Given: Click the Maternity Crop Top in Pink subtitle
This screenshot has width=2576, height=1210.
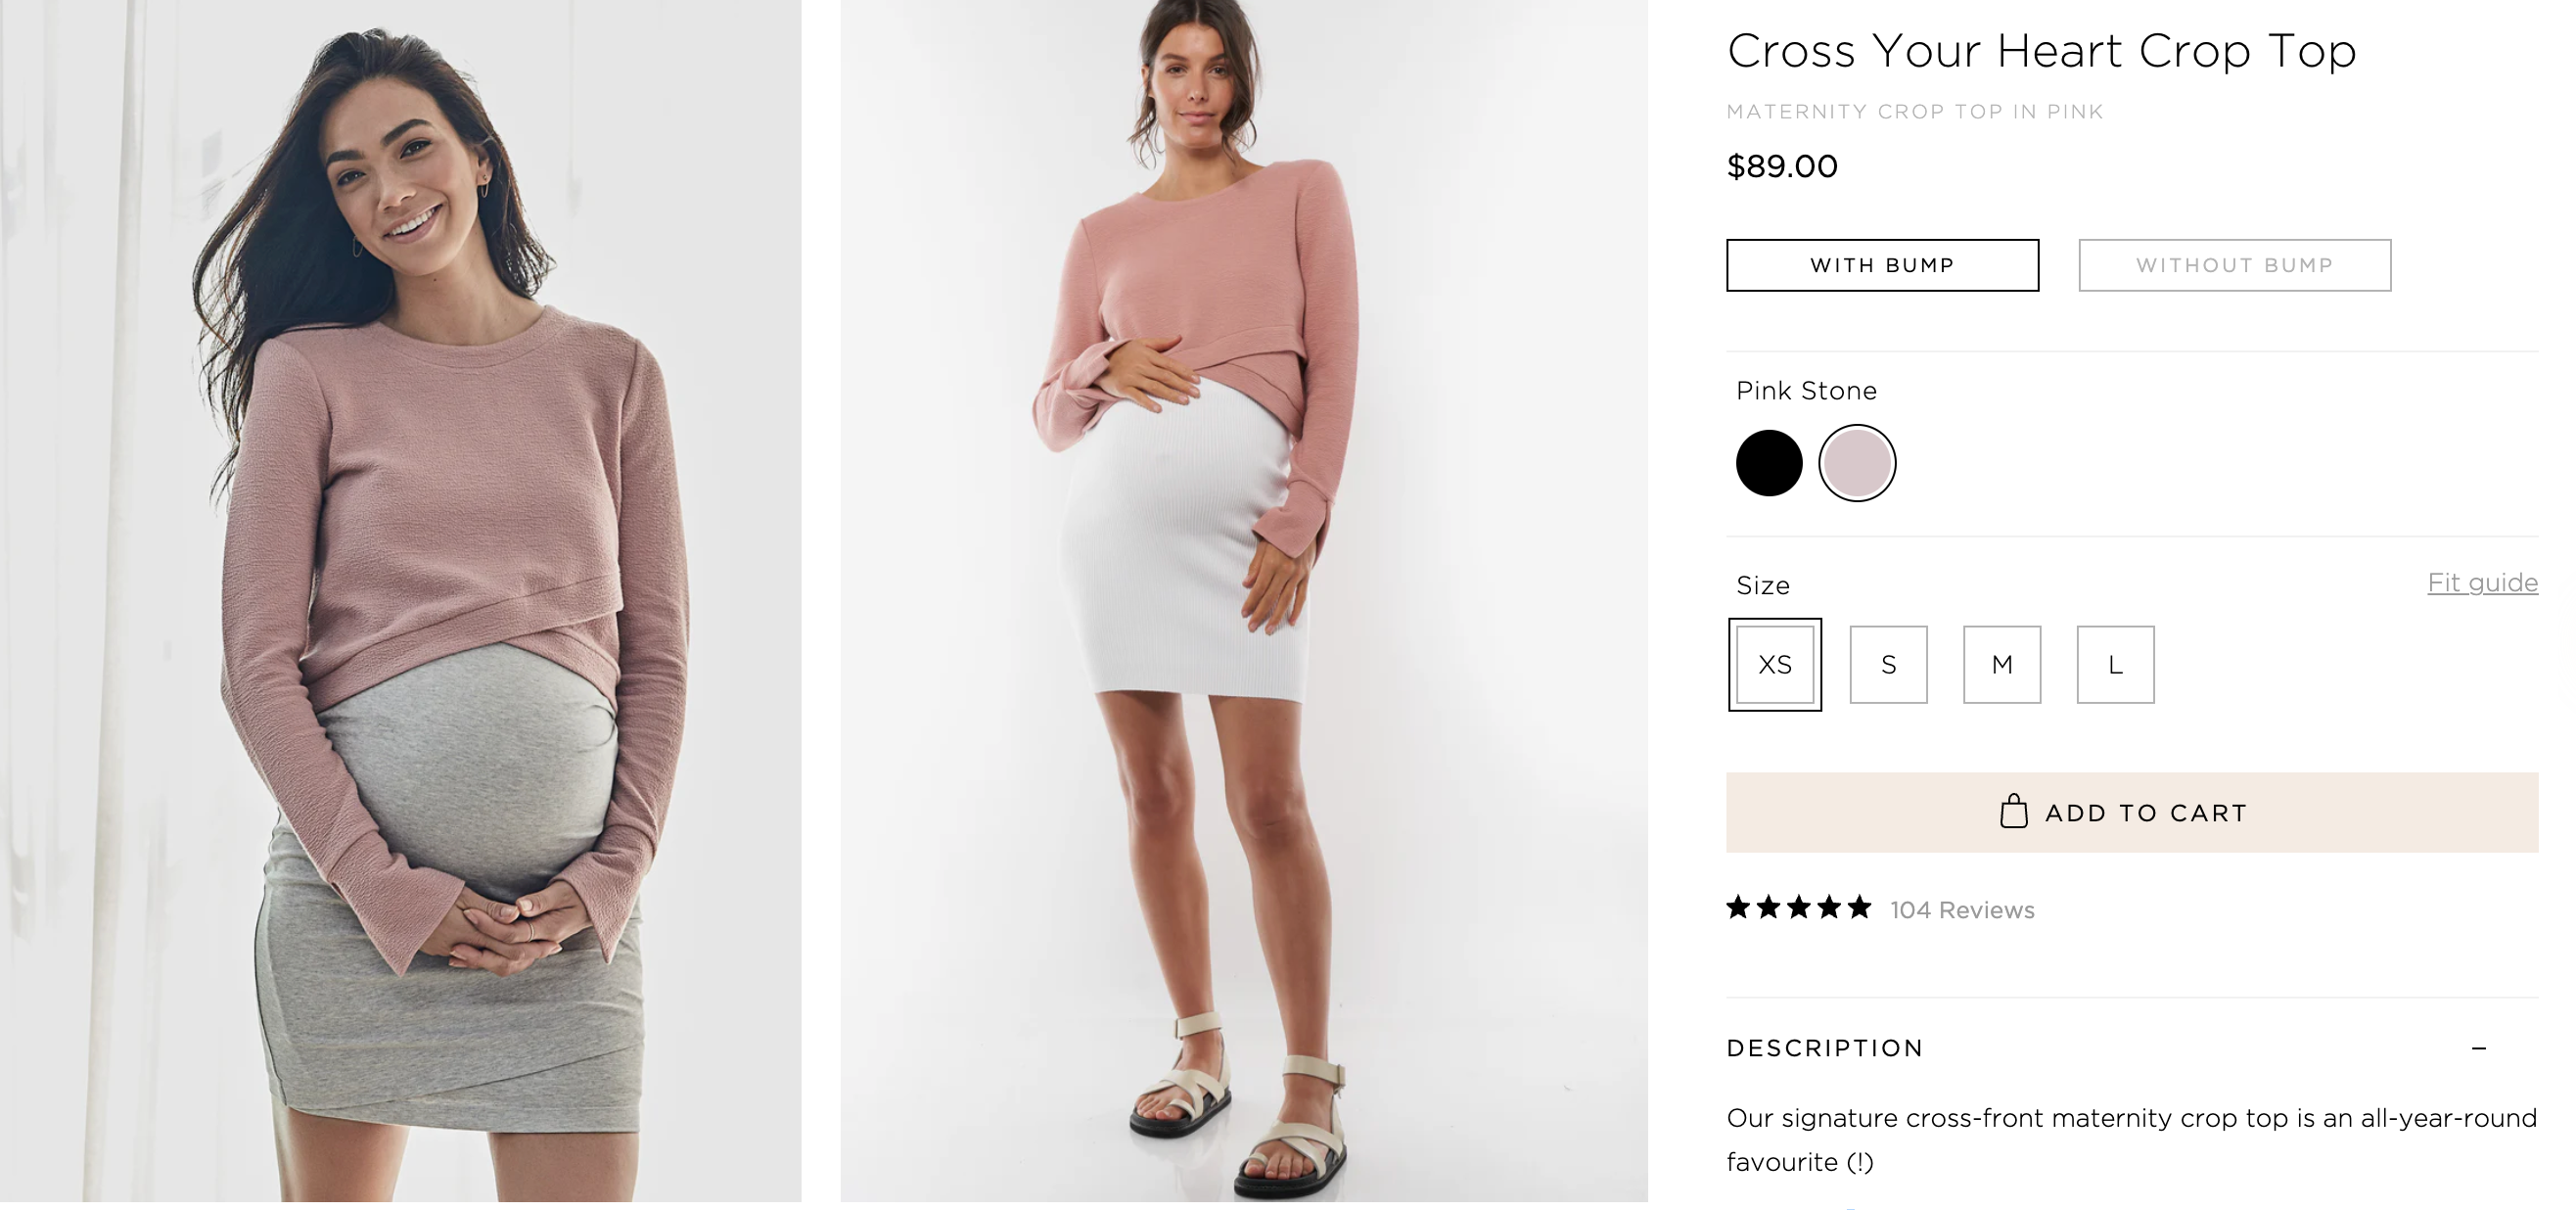Looking at the screenshot, I should 1915,112.
